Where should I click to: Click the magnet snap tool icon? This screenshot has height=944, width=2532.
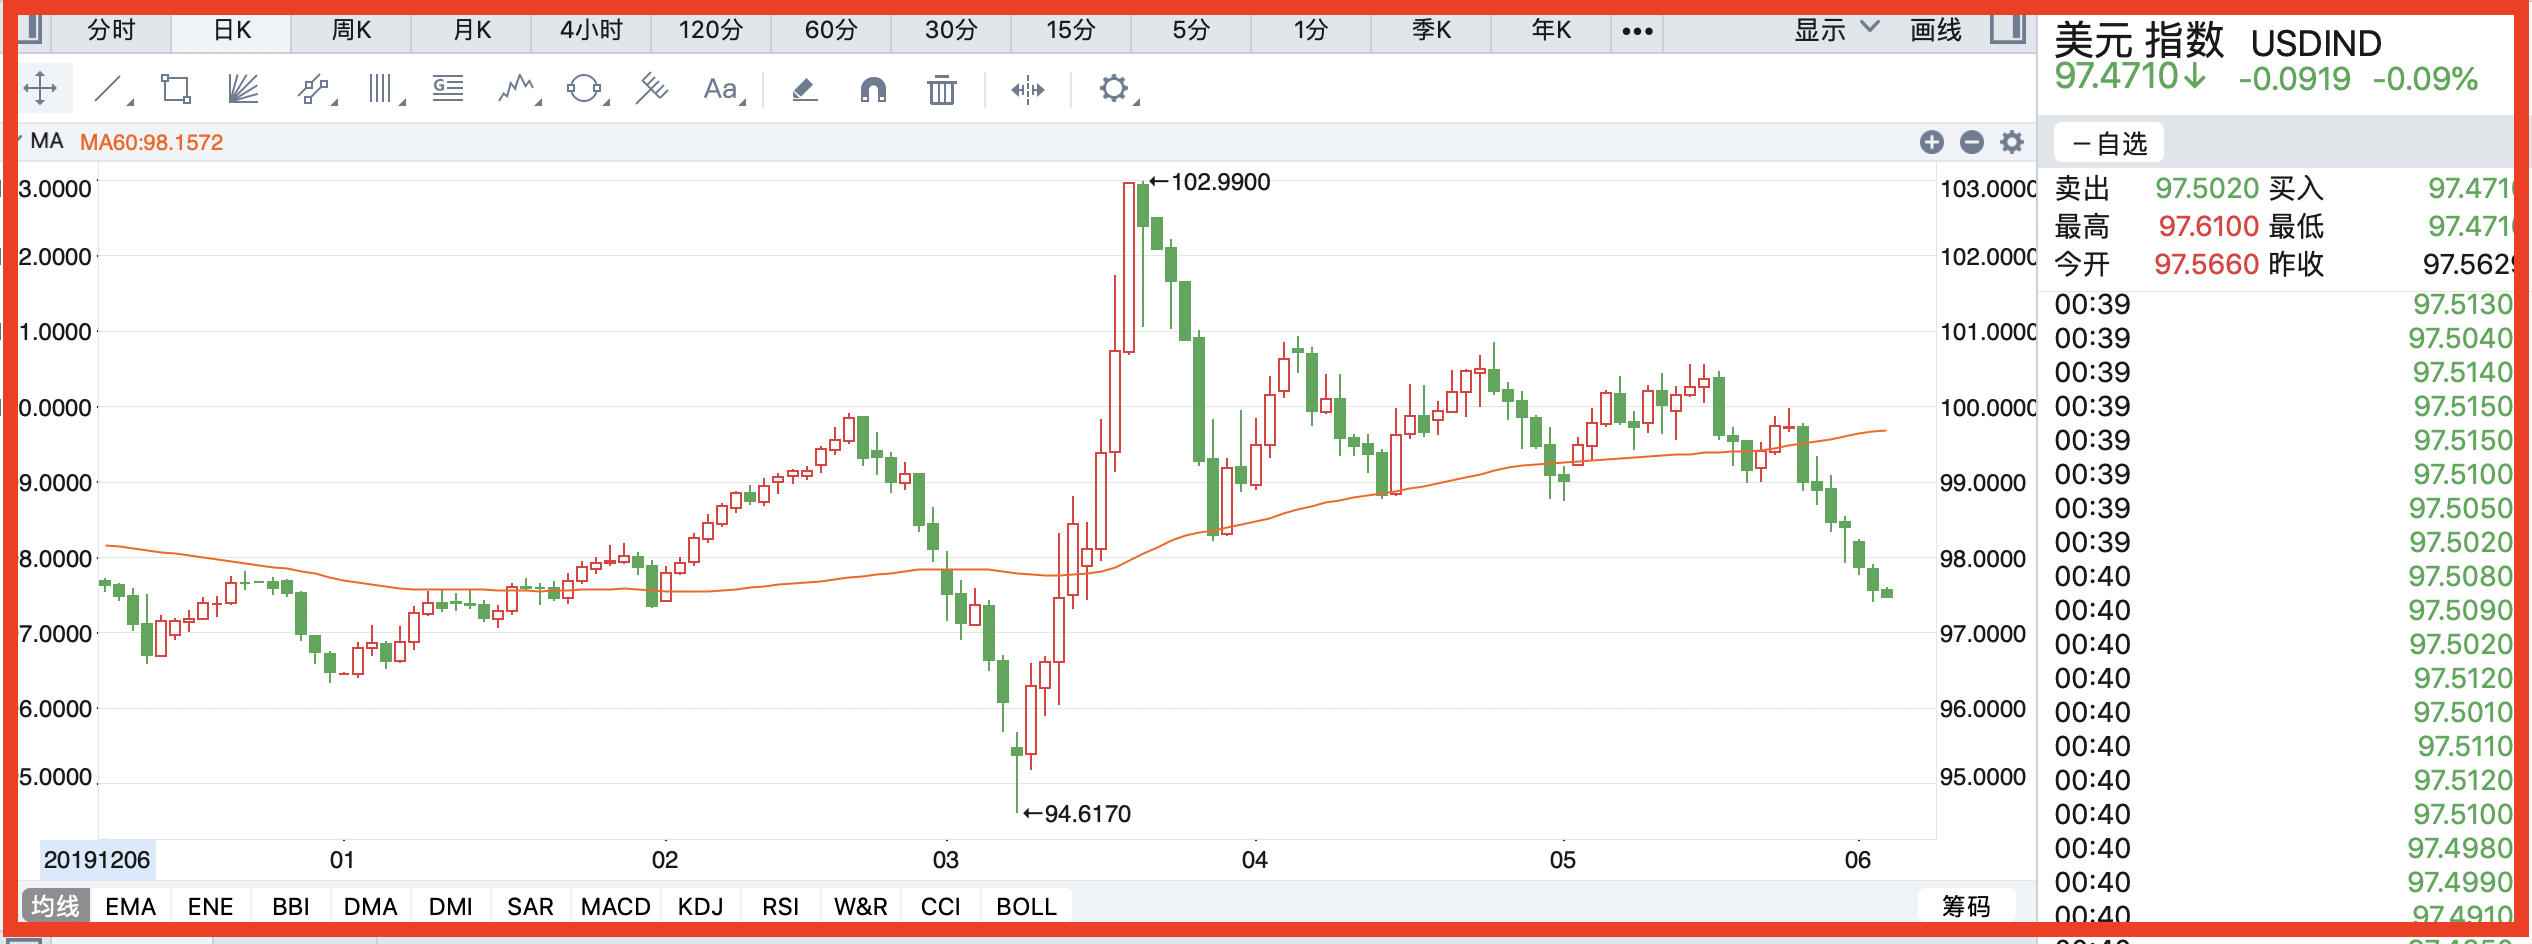coord(873,91)
